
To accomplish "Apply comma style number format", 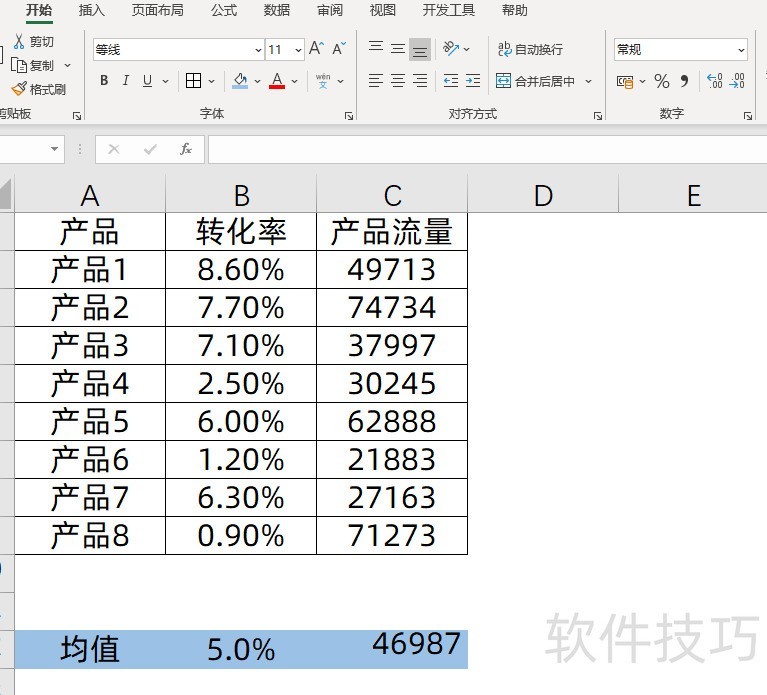I will [x=684, y=81].
